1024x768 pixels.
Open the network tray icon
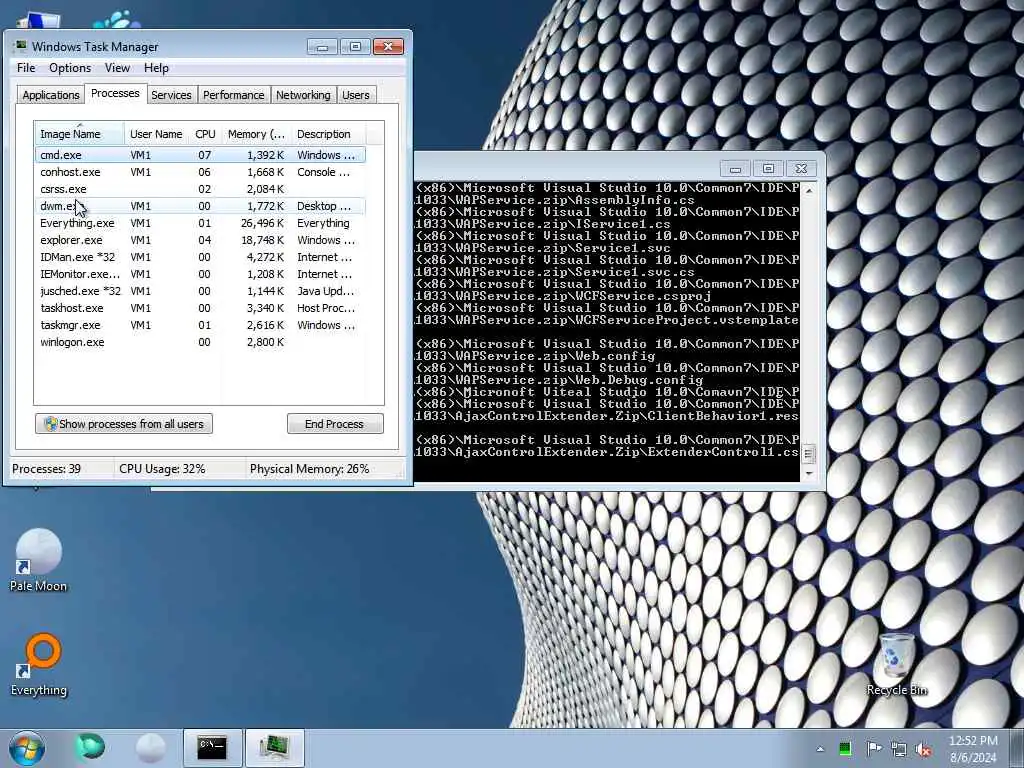(899, 750)
